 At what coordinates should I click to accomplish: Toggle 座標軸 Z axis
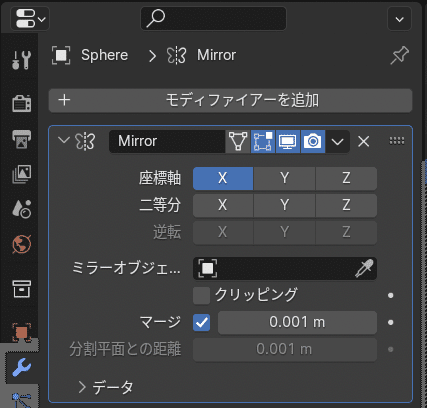pyautogui.click(x=346, y=178)
